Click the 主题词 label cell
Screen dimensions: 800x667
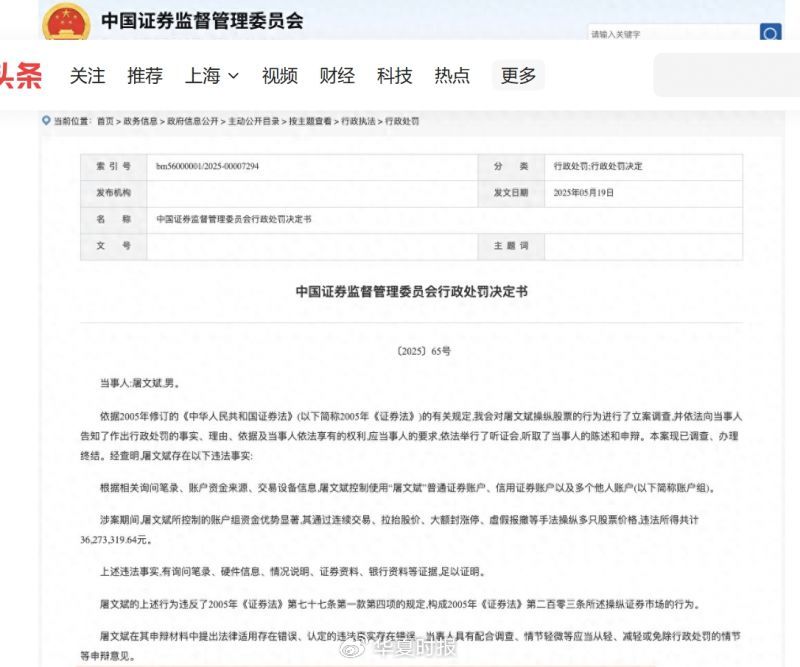coord(511,246)
